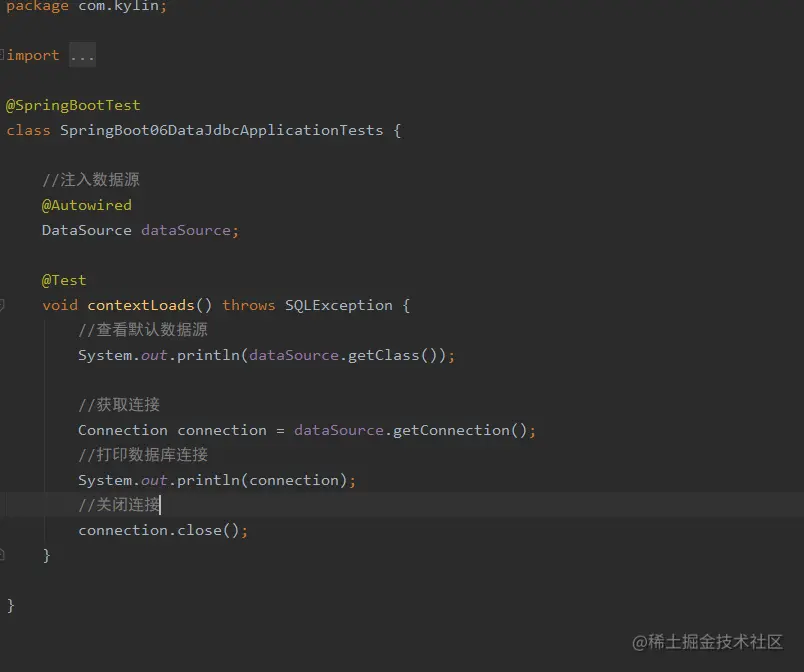Click 'com.kylin' package name

pyautogui.click(x=118, y=7)
